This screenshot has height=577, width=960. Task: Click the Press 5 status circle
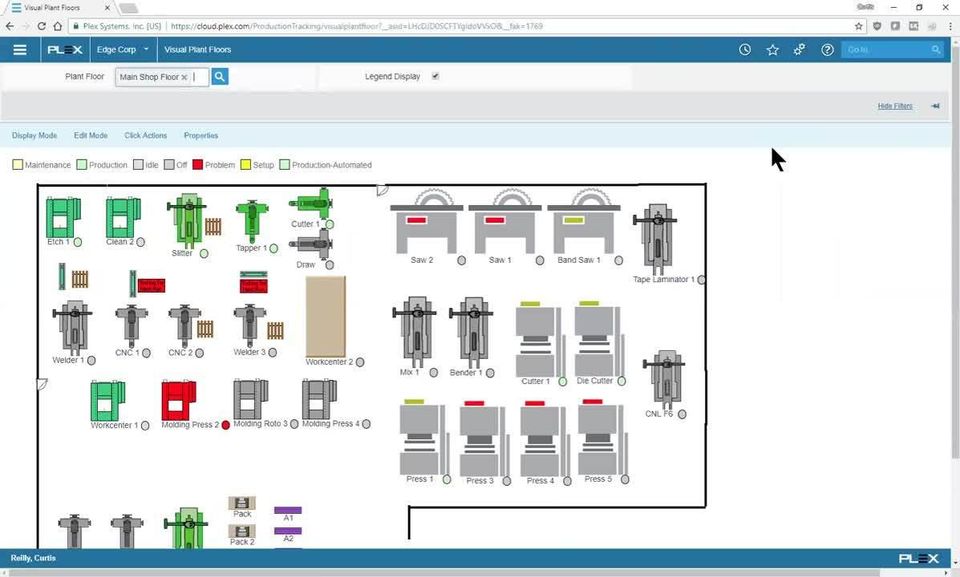(624, 480)
